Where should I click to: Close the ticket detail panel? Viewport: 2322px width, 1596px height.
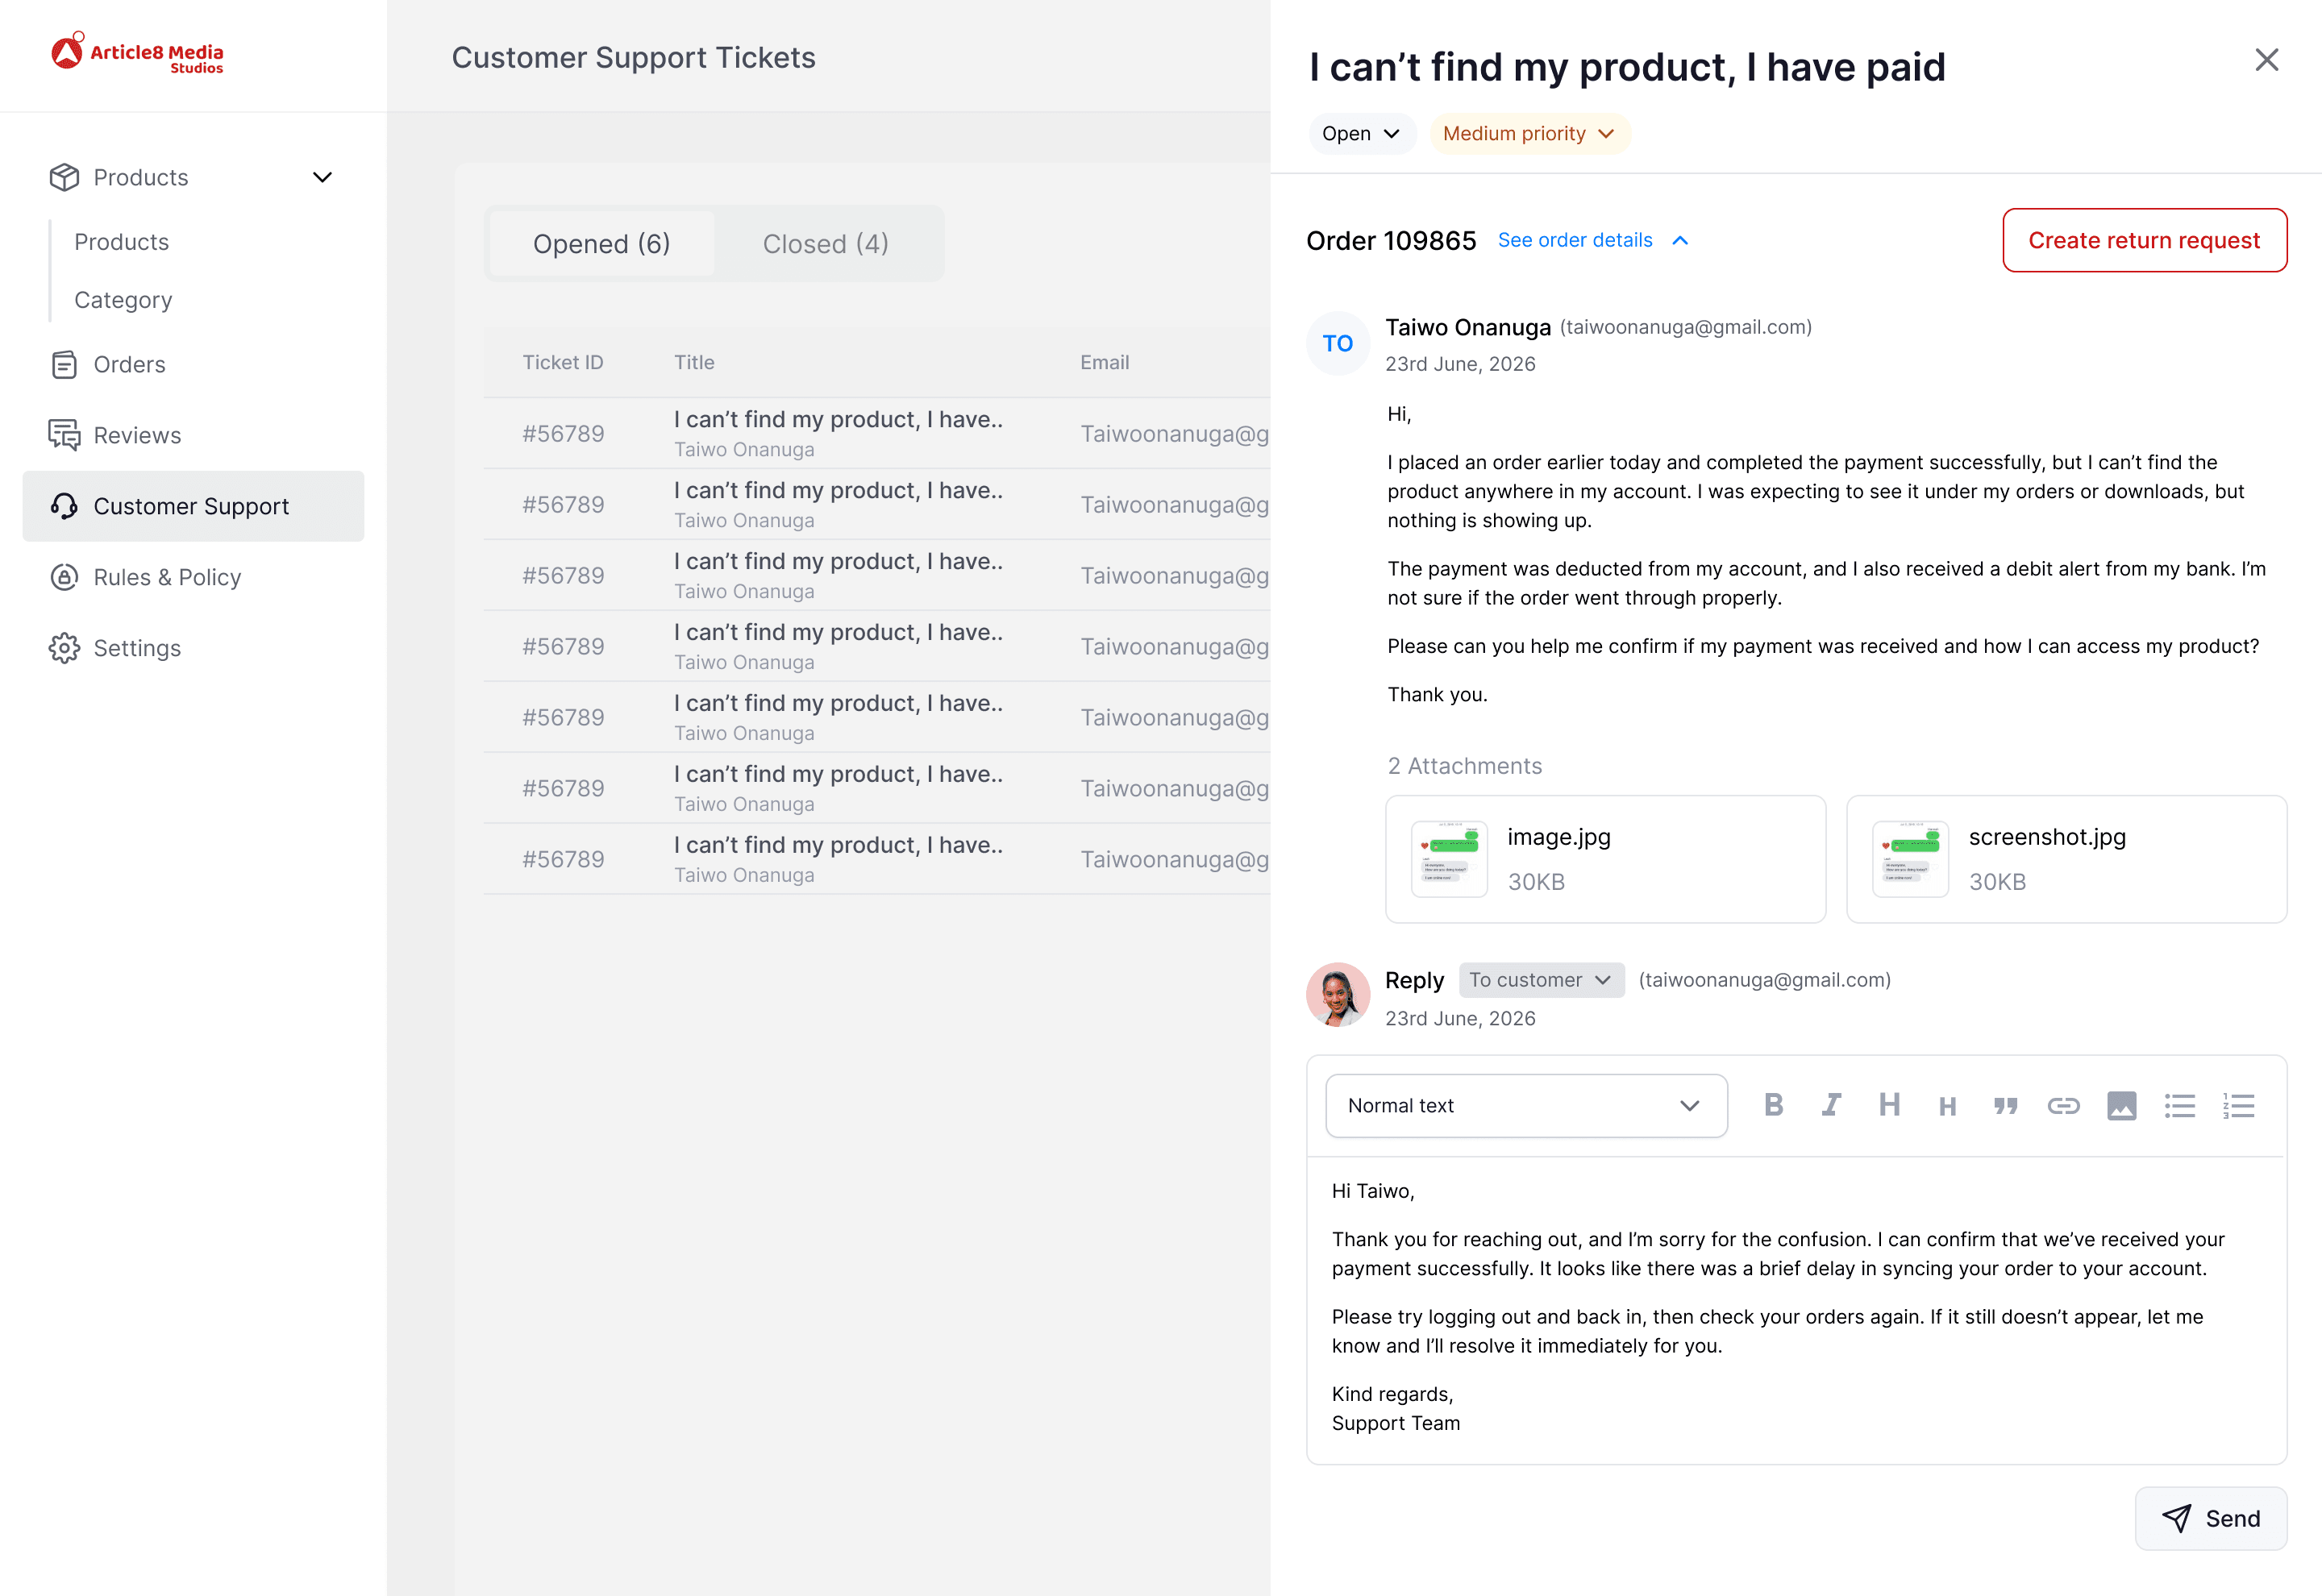pyautogui.click(x=2266, y=60)
